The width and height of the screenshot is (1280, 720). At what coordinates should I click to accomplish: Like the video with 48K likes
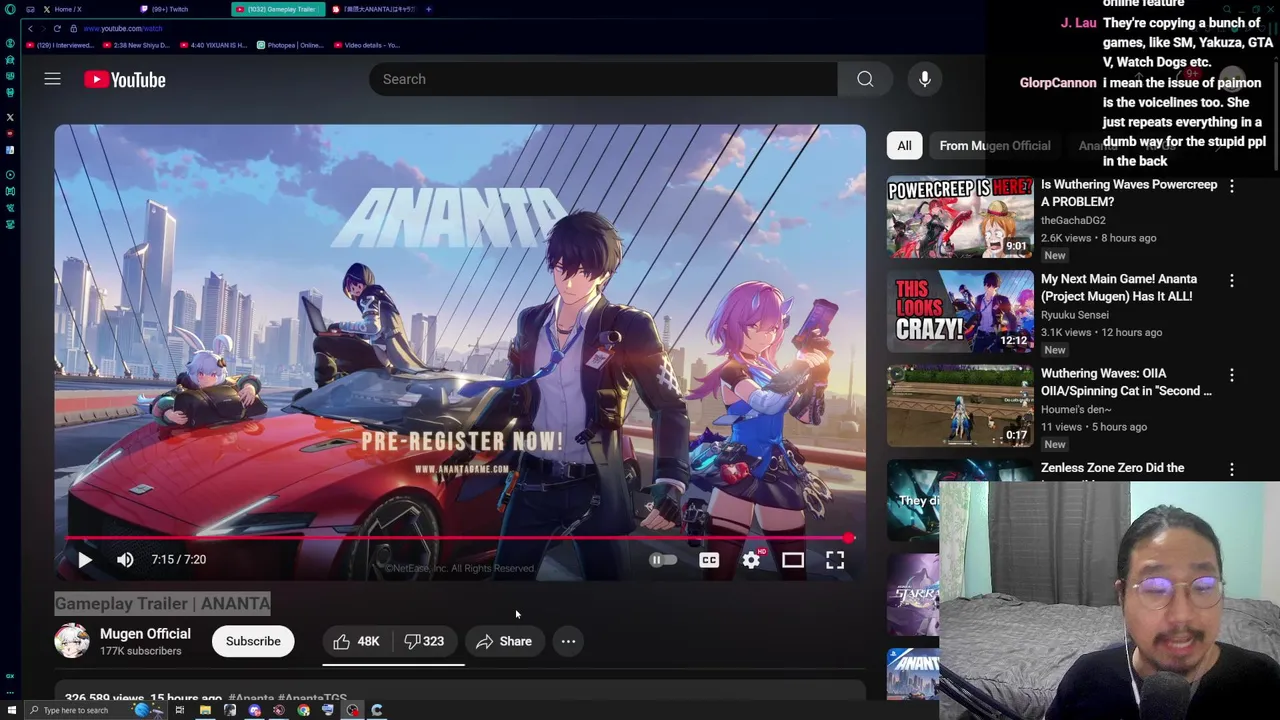356,641
